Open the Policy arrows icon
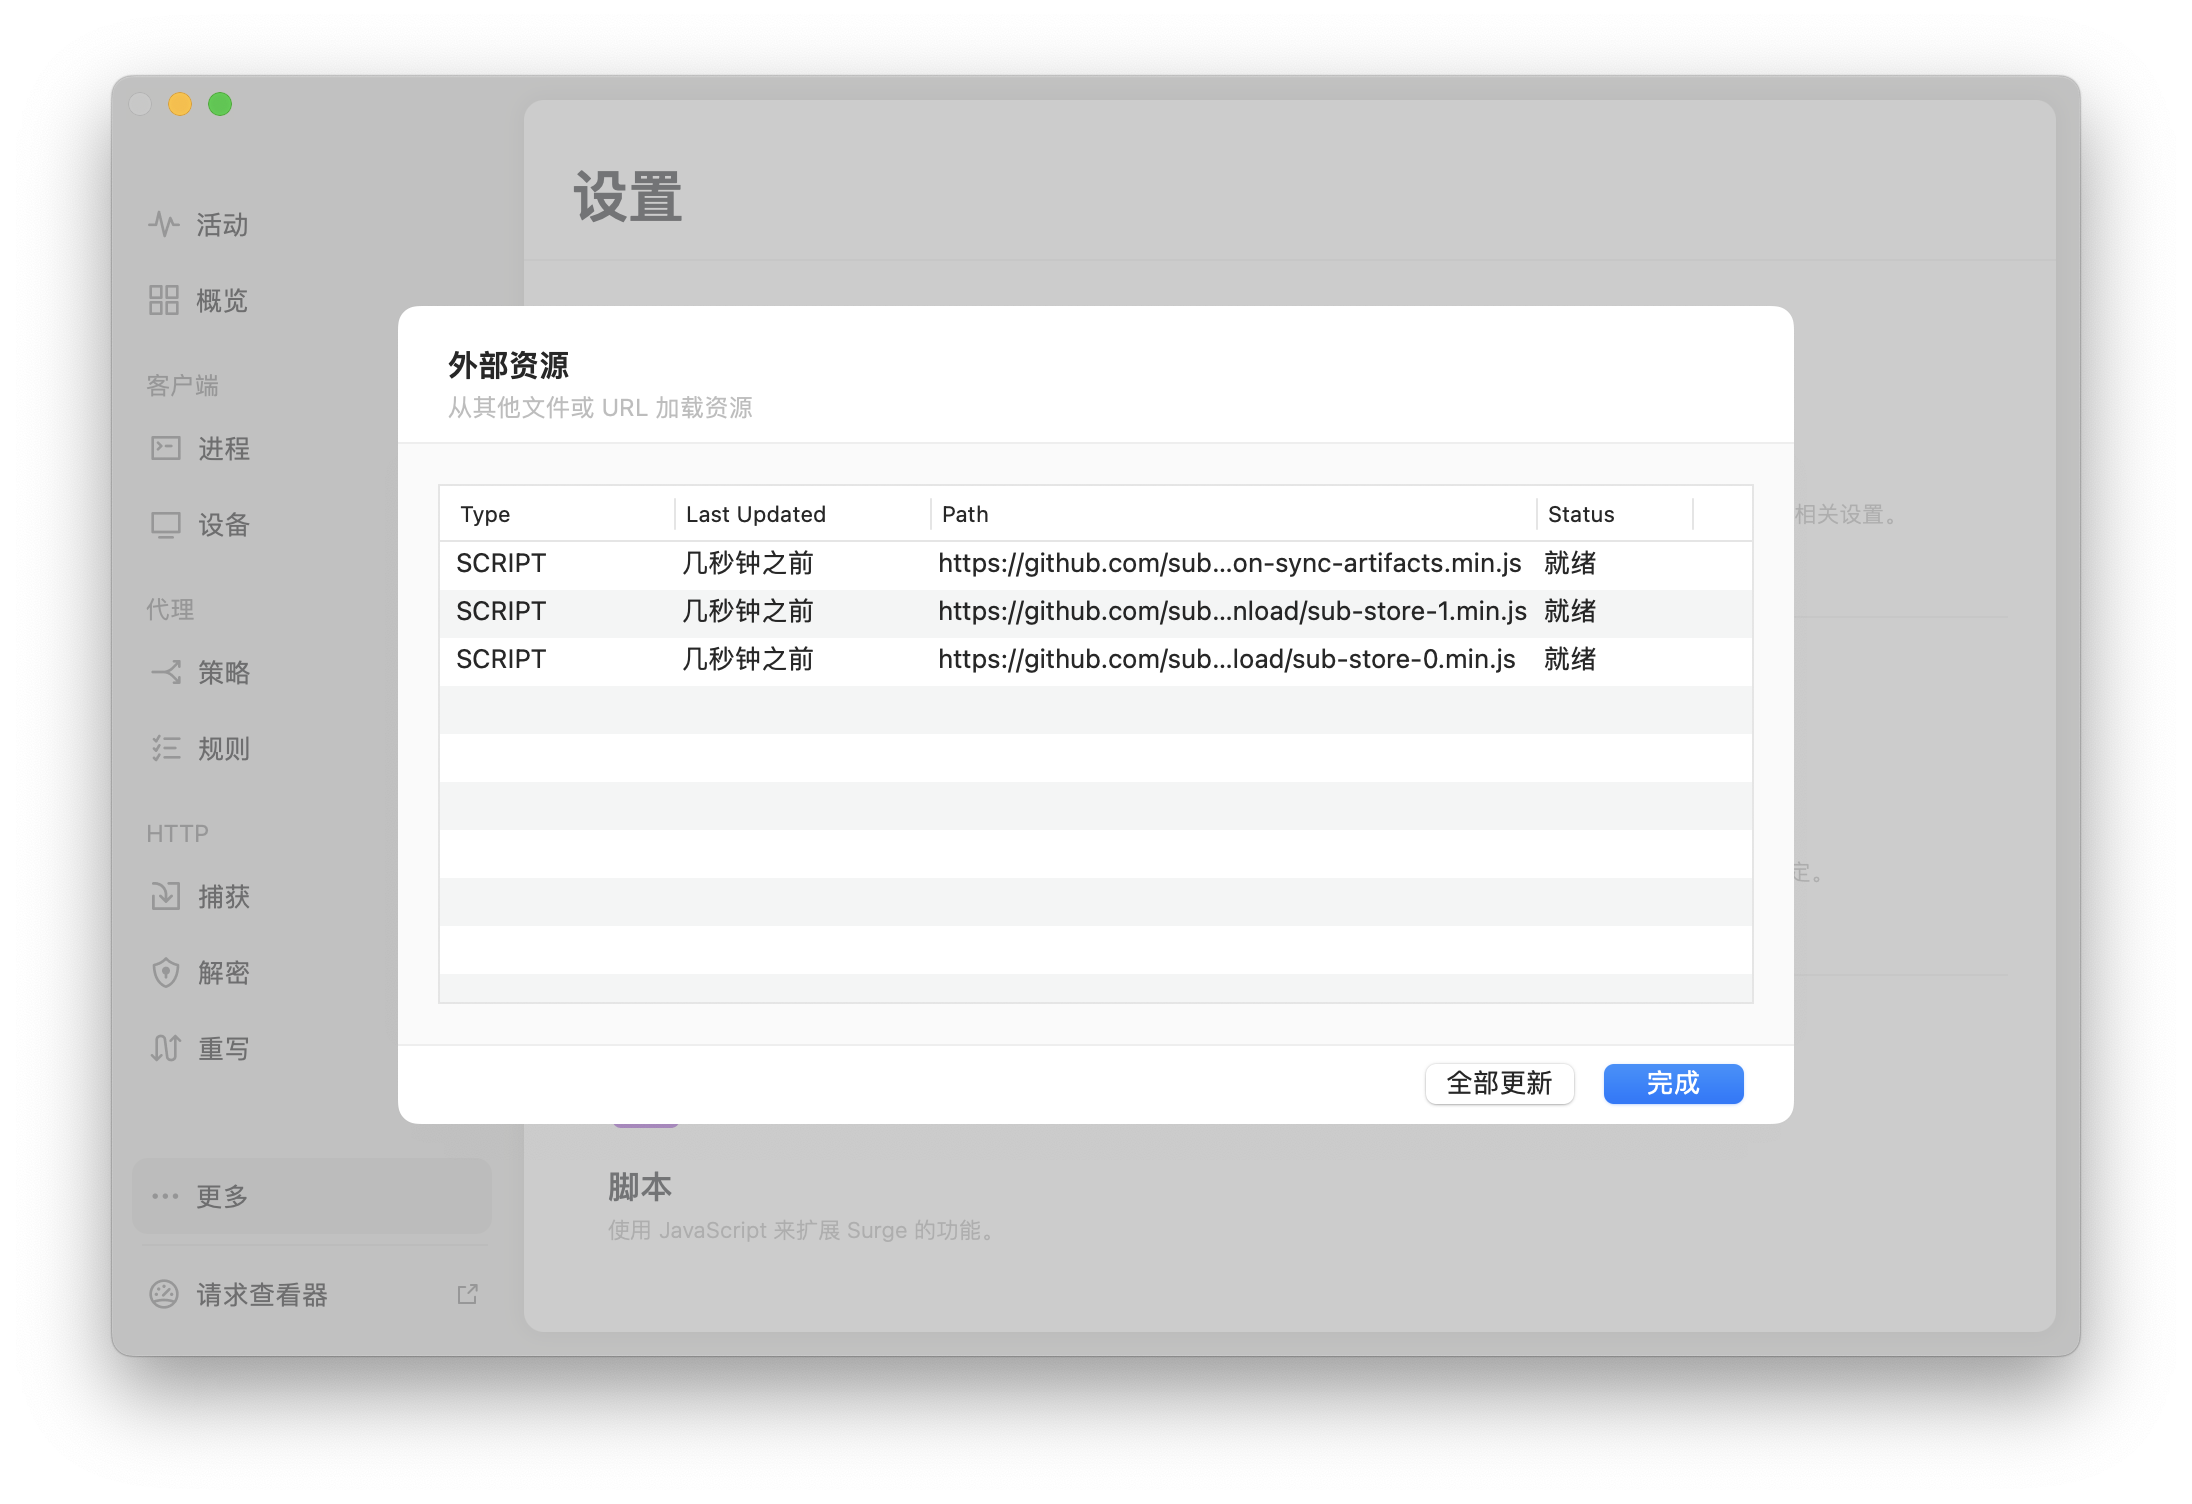Viewport: 2192px width, 1504px height. pyautogui.click(x=166, y=672)
